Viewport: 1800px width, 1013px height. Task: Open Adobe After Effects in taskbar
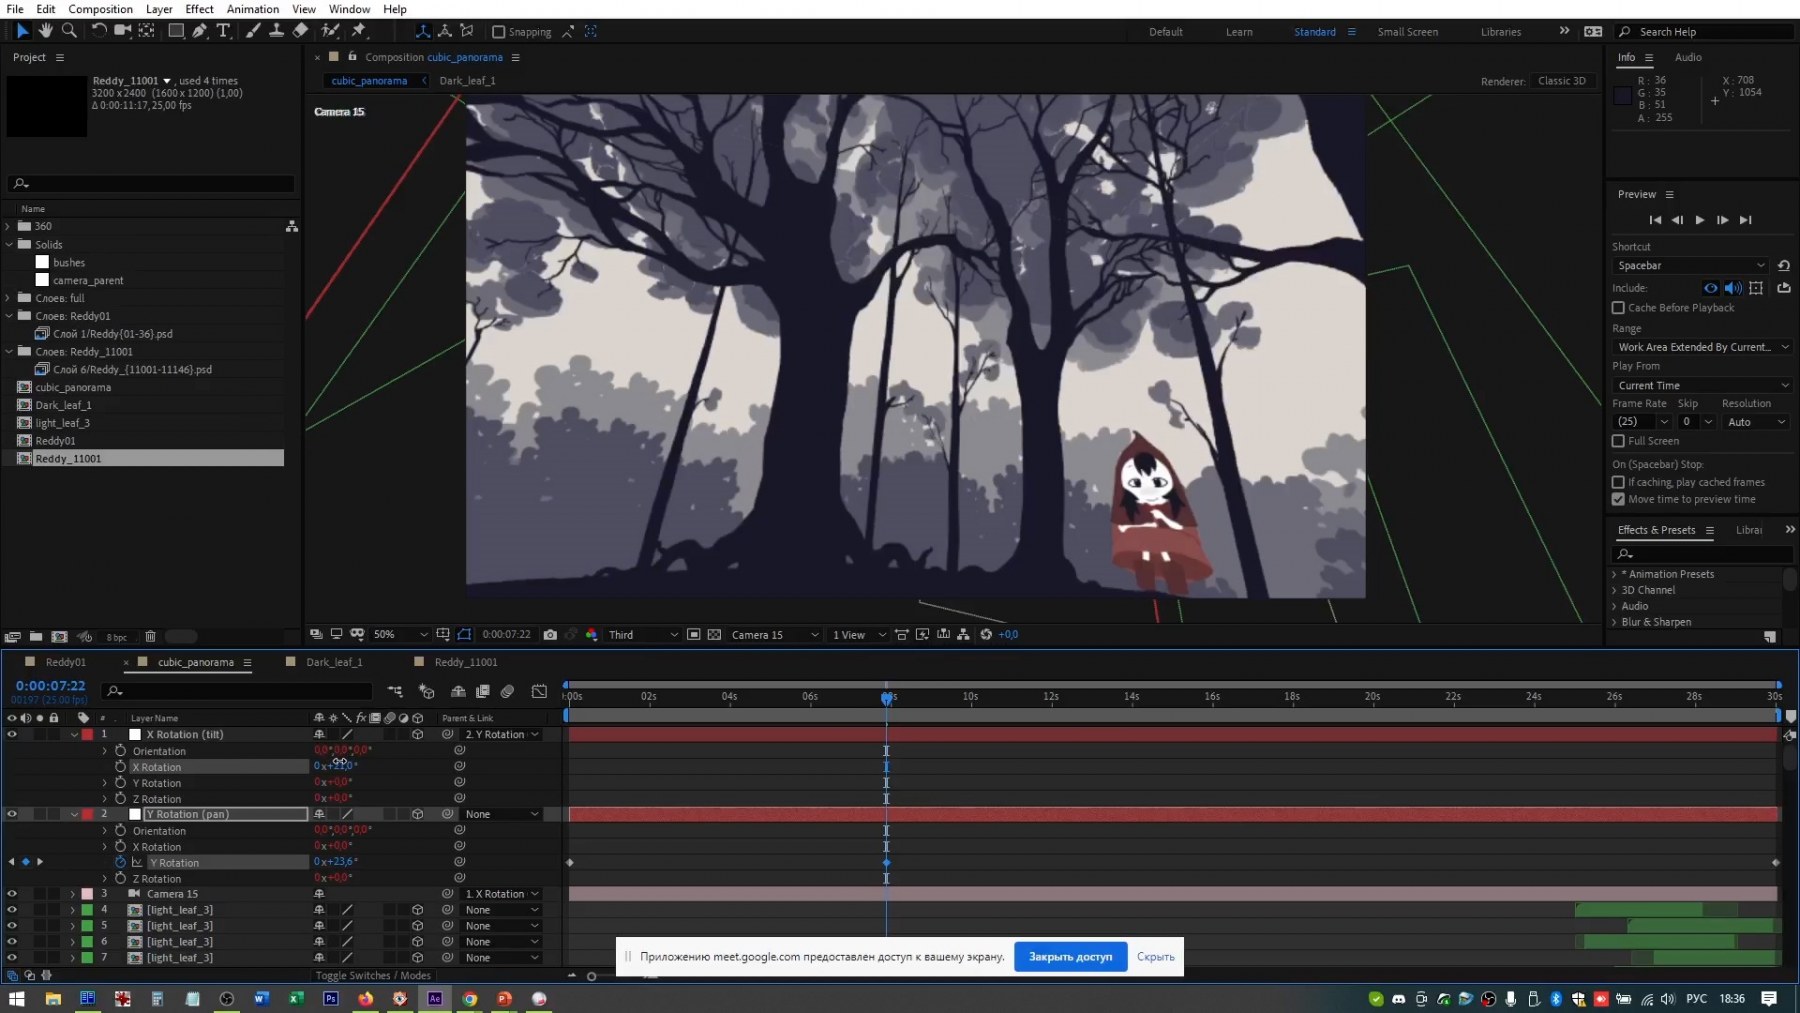435,998
